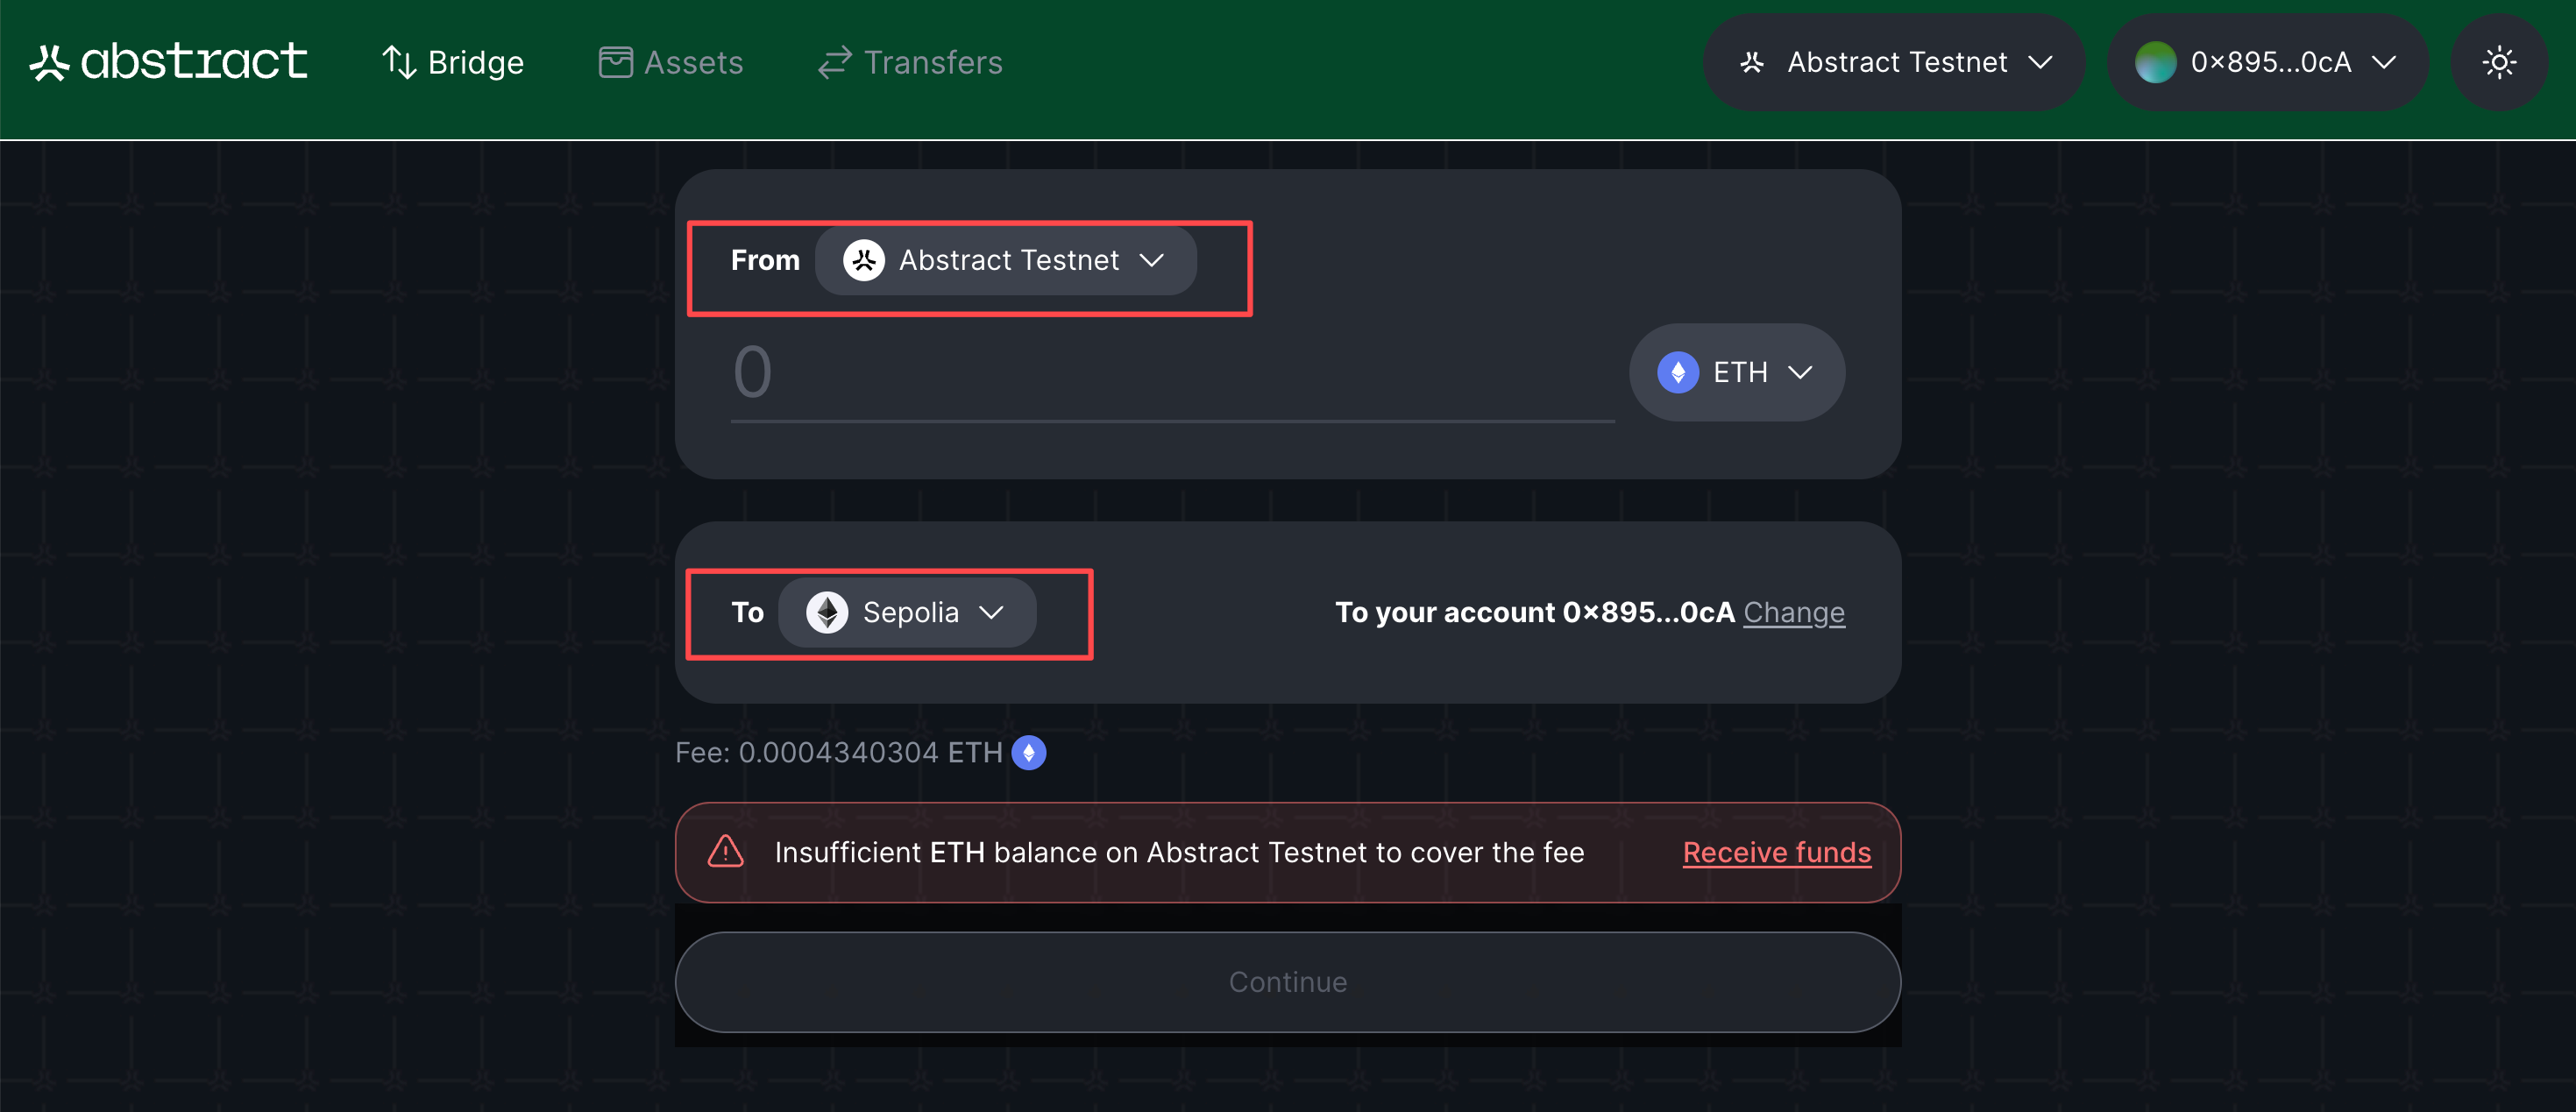Viewport: 2576px width, 1112px height.
Task: Expand the ETH token selector
Action: pyautogui.click(x=1737, y=373)
